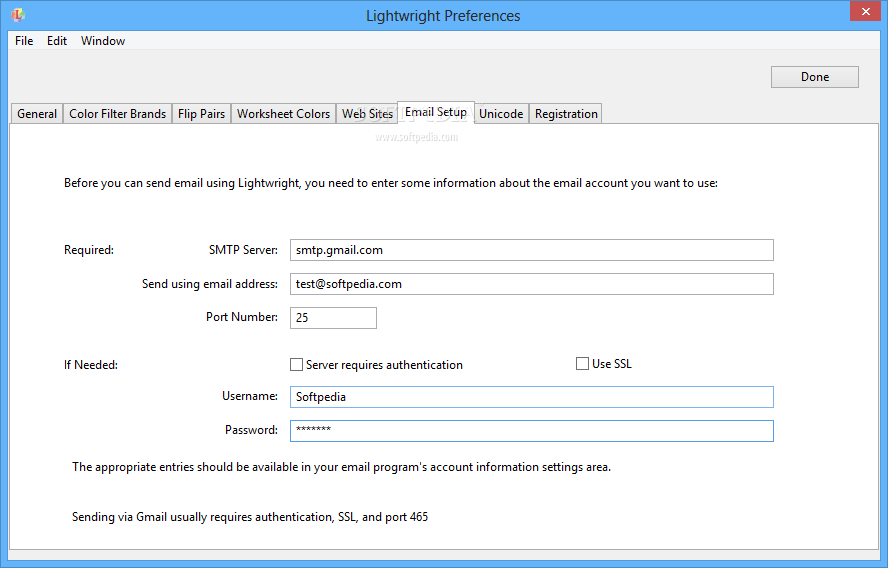The width and height of the screenshot is (888, 568).
Task: Click the Send using email address field
Action: (531, 284)
